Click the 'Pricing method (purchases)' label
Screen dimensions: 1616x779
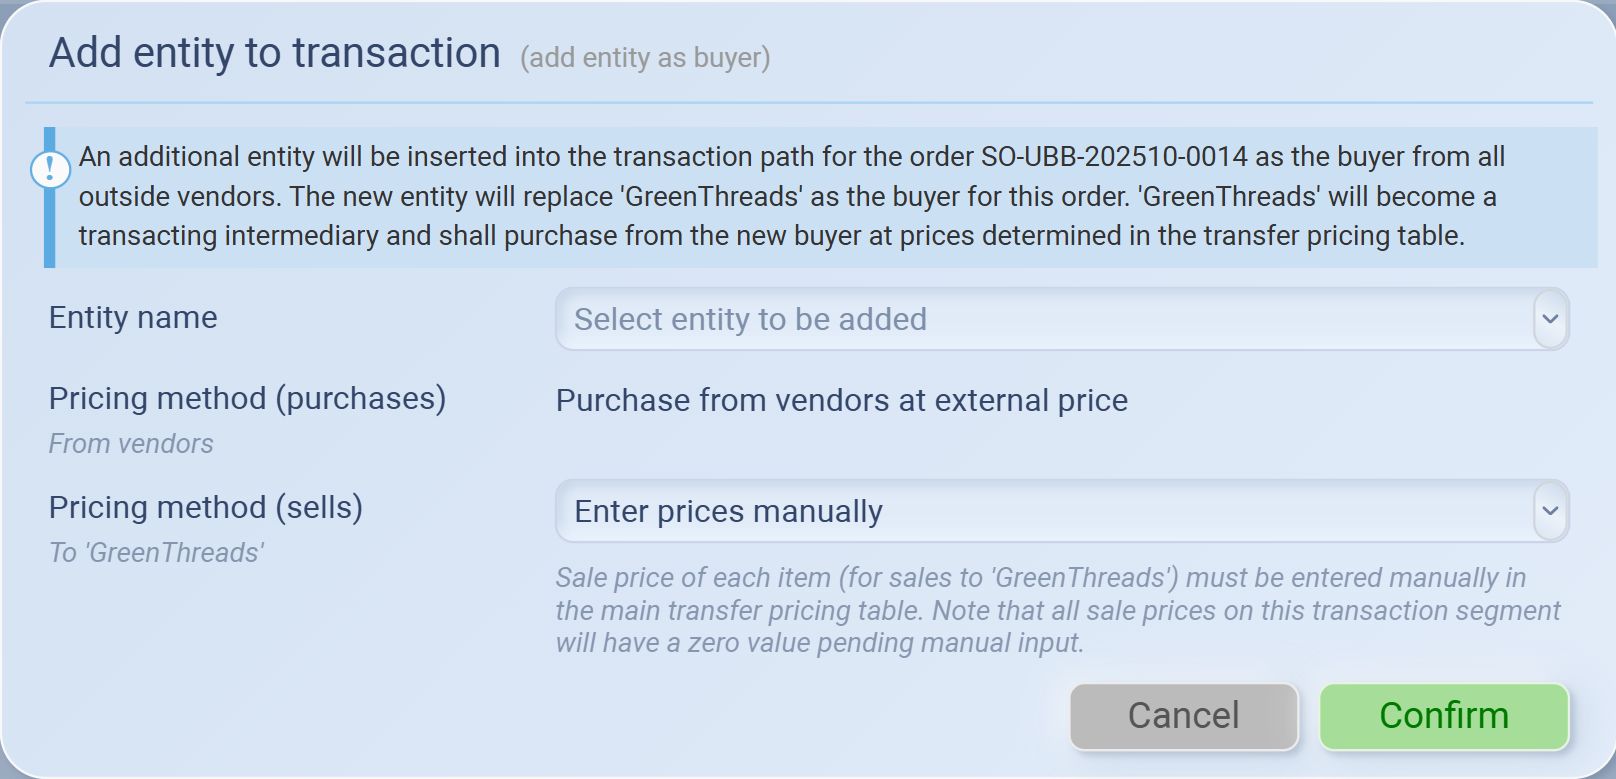[247, 398]
